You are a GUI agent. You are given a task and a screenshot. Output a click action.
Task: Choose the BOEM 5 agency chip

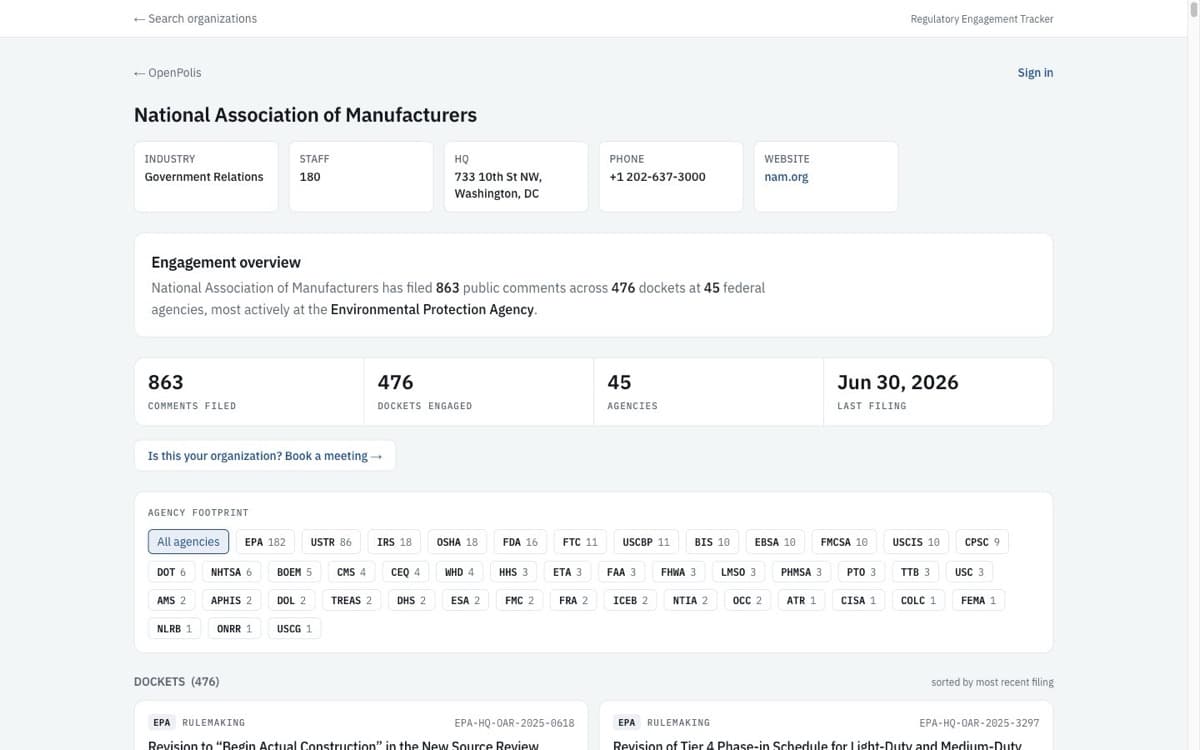click(x=294, y=572)
